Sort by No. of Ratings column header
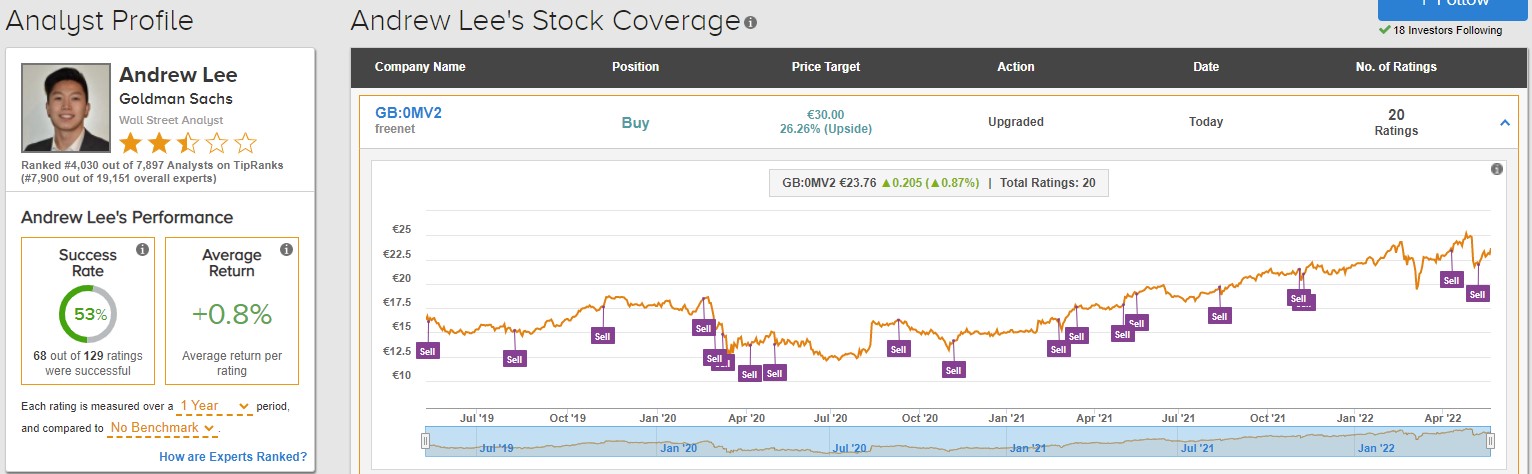The height and width of the screenshot is (474, 1532). click(1396, 67)
